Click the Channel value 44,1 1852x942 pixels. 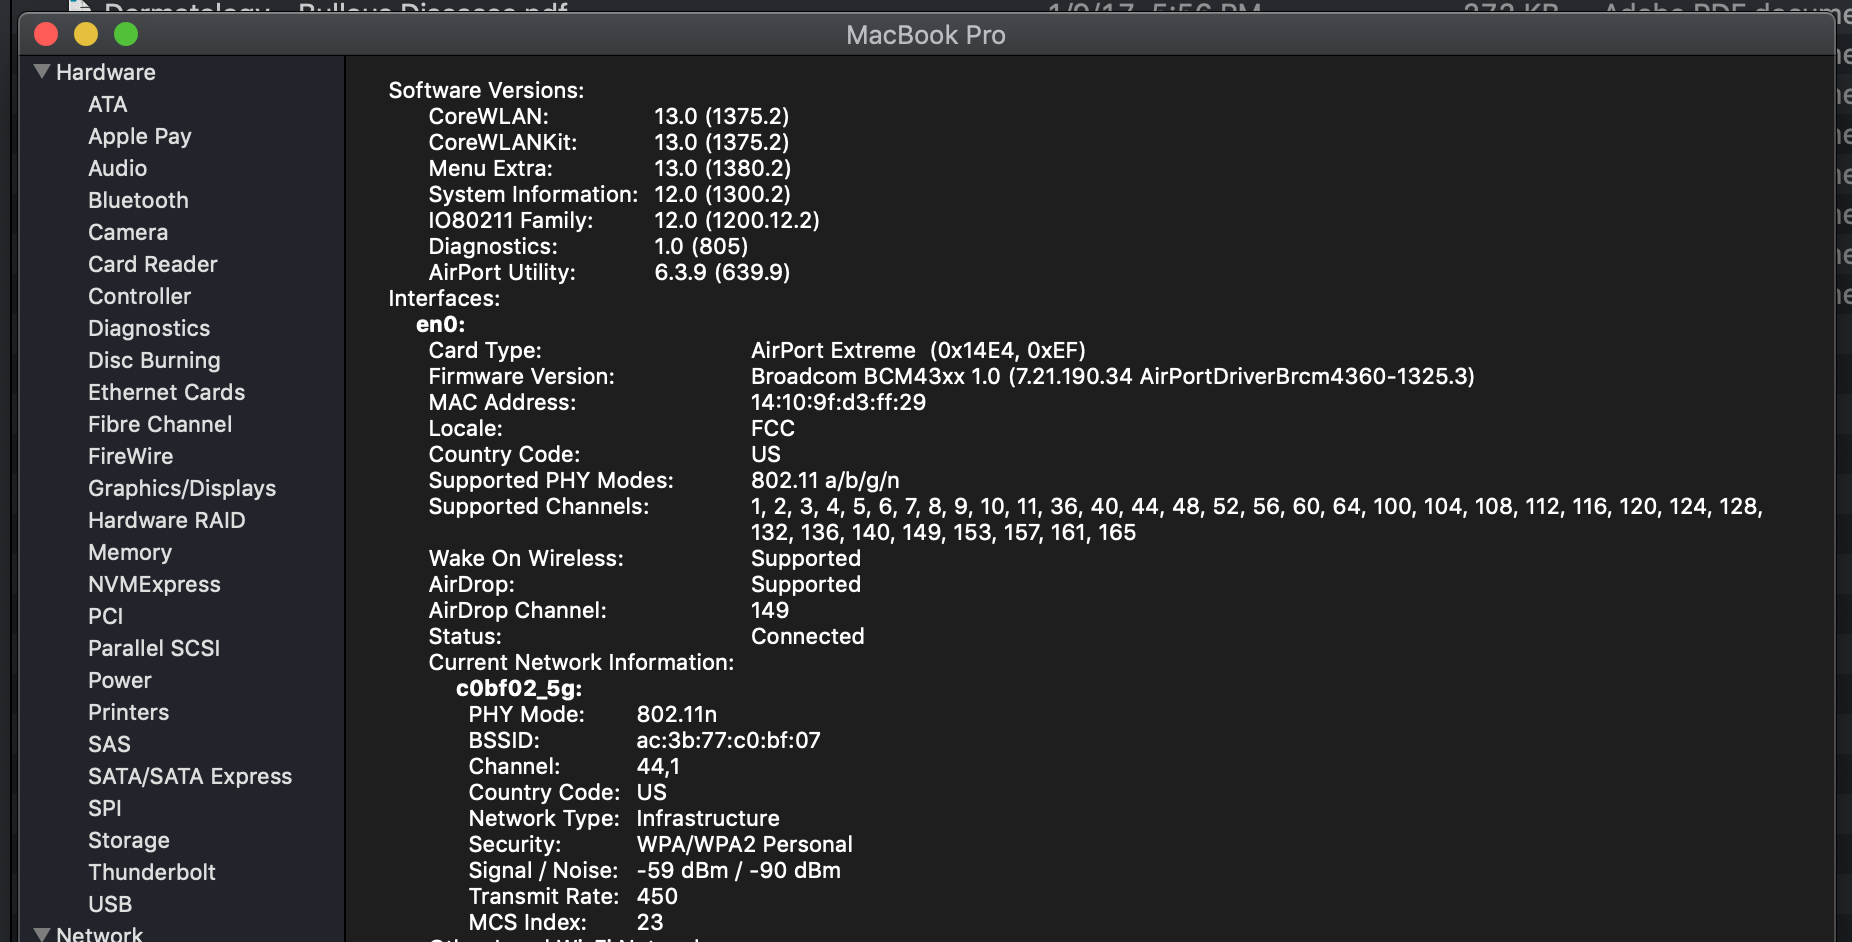coord(658,766)
